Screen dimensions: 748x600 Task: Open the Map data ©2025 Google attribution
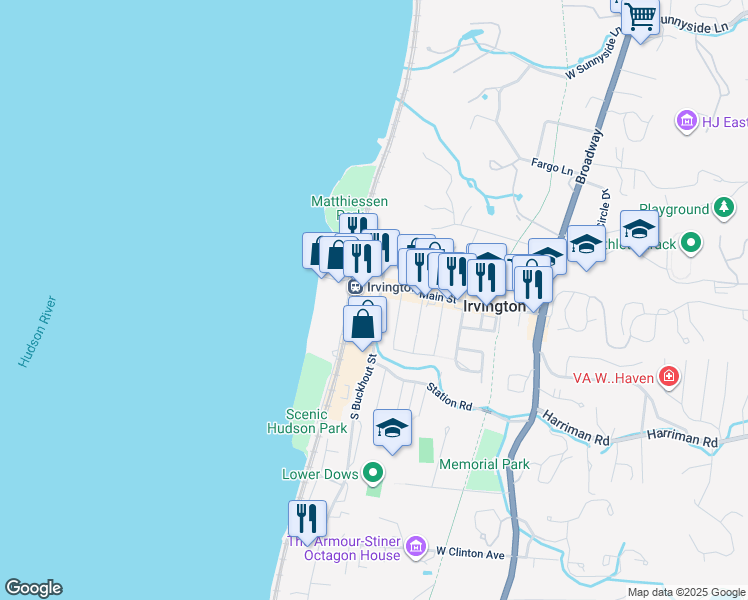coord(685,592)
